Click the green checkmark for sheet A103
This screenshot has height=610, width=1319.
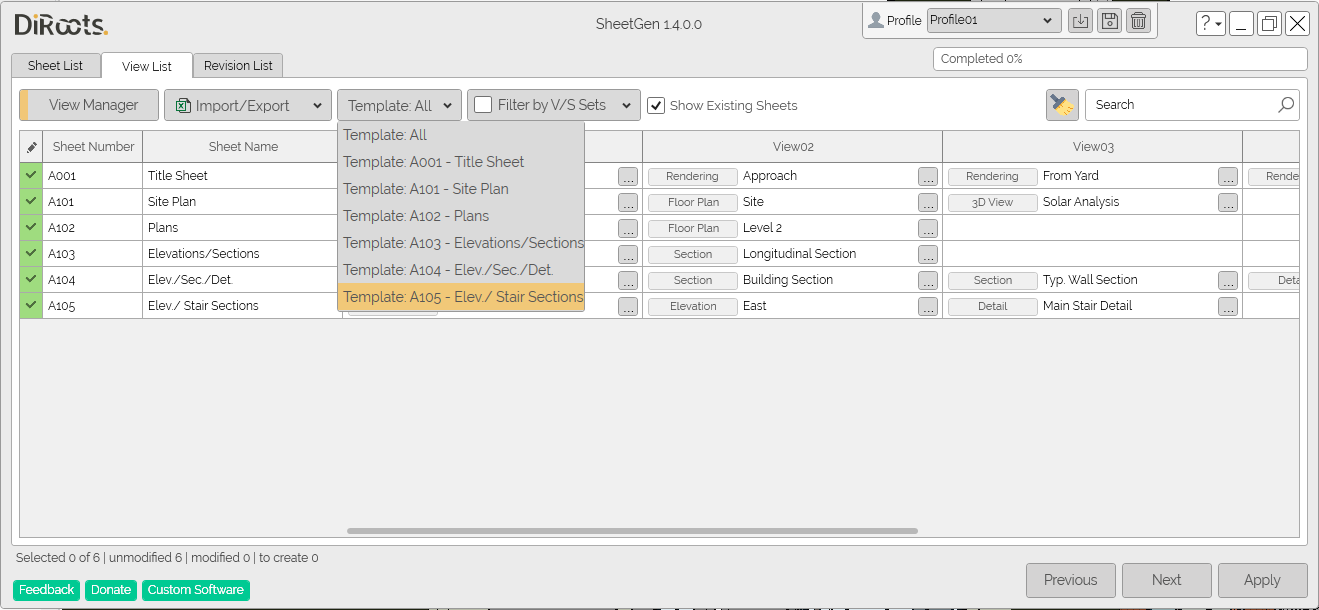click(31, 254)
